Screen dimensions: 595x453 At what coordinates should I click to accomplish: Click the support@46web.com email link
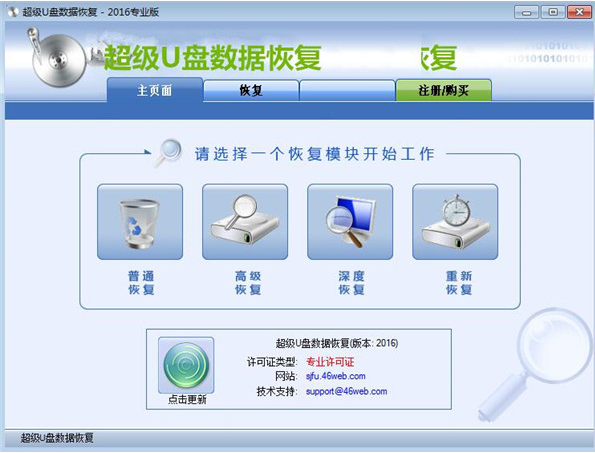[346, 391]
